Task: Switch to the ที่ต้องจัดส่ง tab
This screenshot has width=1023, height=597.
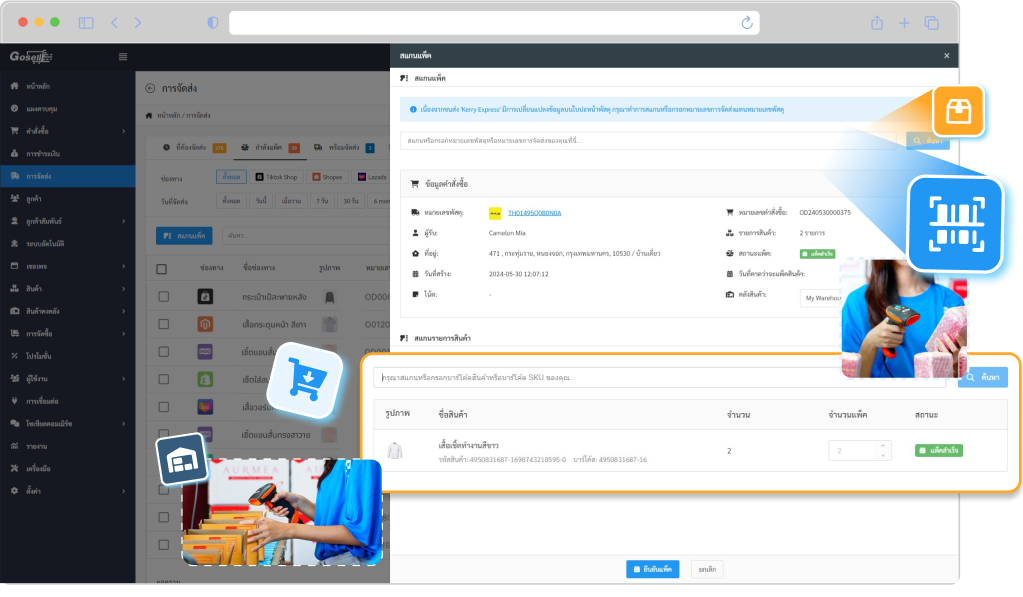Action: tap(194, 148)
